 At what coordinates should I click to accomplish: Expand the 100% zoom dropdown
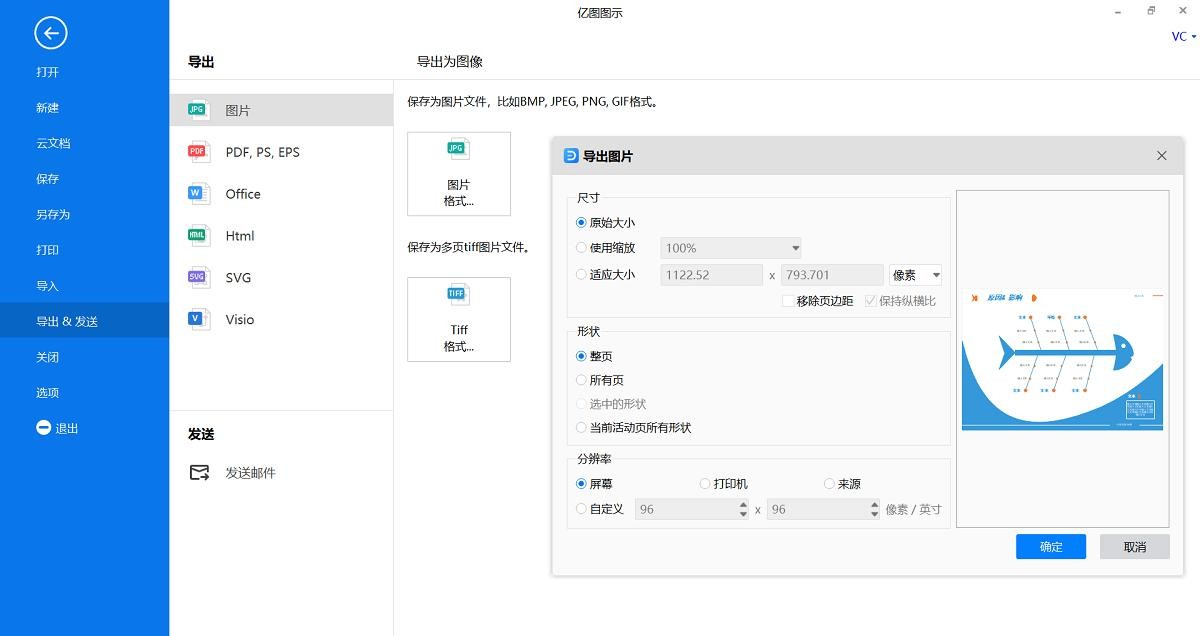pos(731,248)
